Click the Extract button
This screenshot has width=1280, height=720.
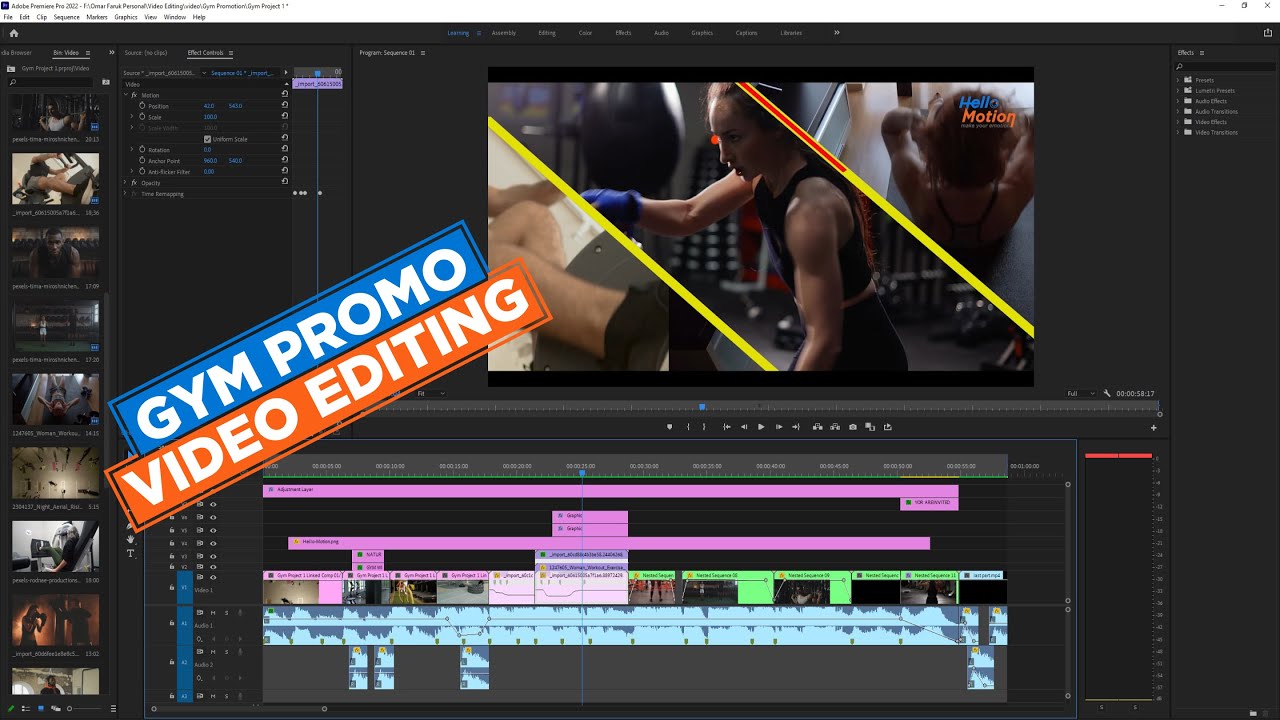point(835,427)
